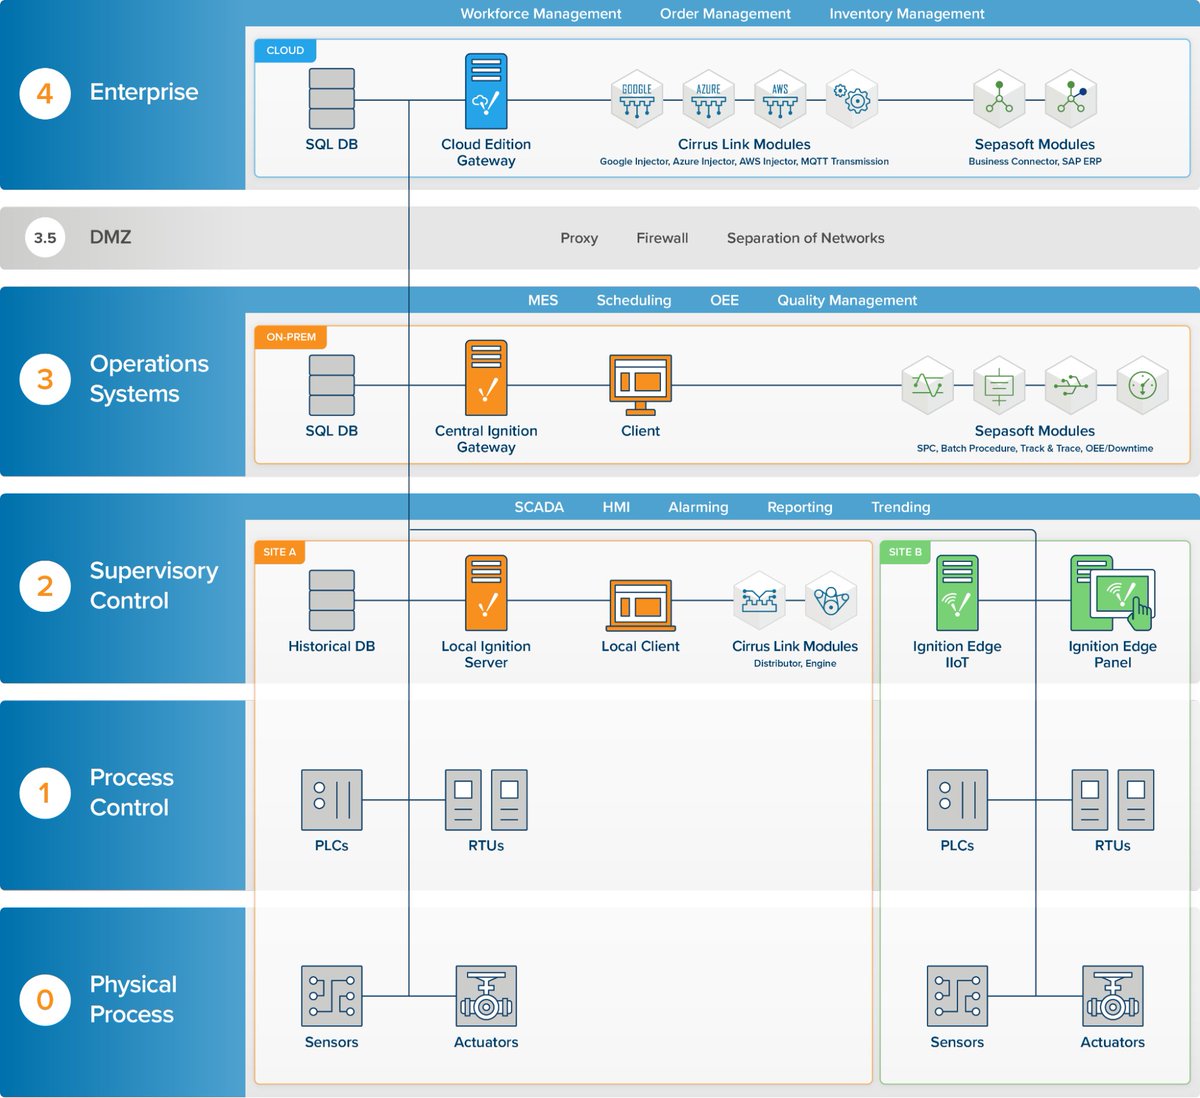Click the CLOUD section tag
Viewport: 1200px width, 1098px height.
286,50
